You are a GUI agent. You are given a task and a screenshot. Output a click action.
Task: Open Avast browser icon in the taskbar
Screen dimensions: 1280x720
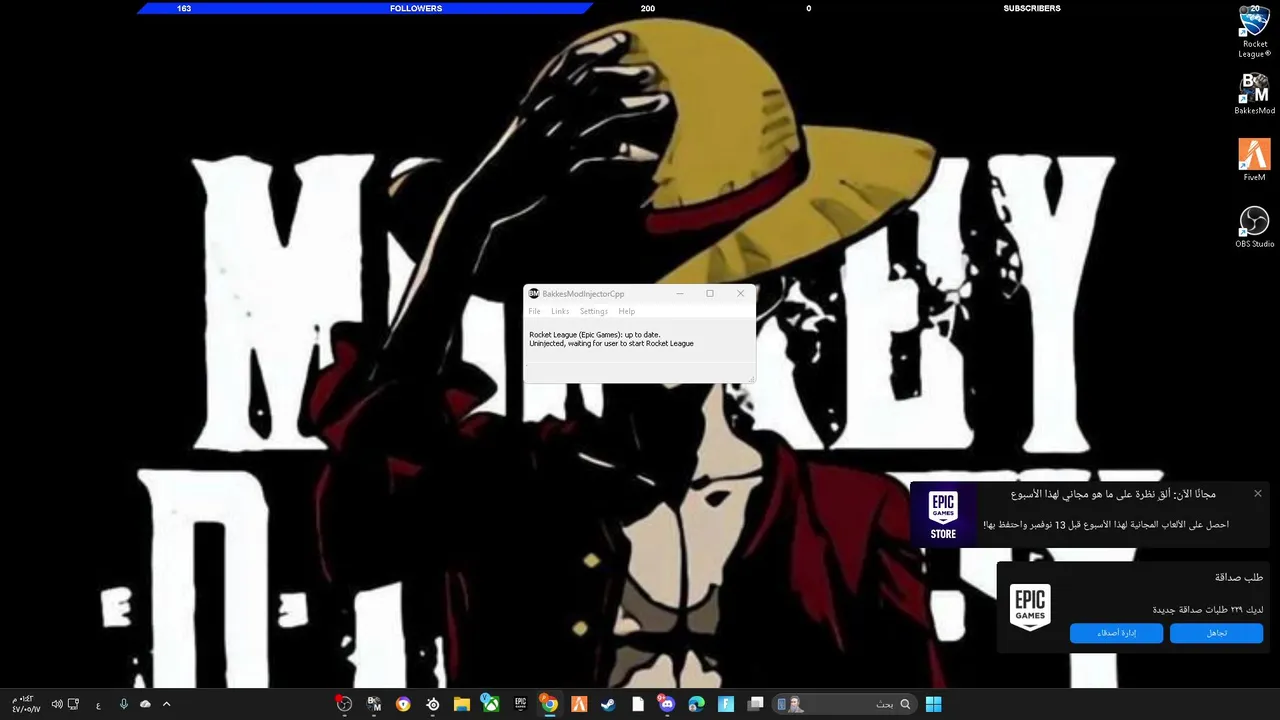point(403,704)
